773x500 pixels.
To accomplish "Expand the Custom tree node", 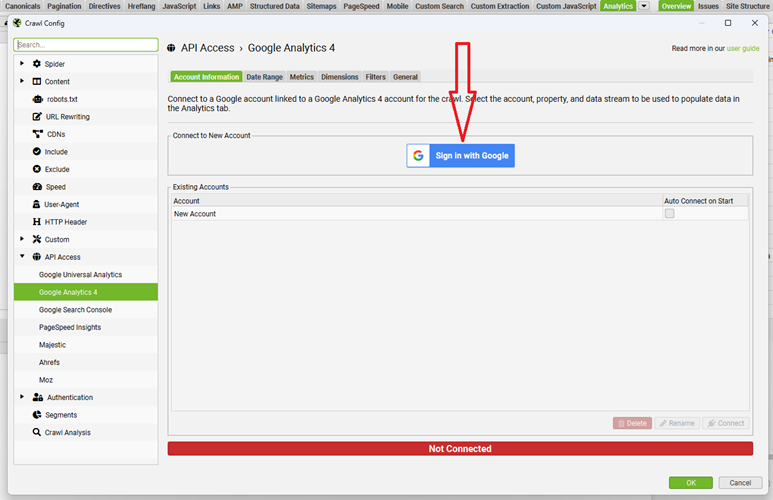I will [x=22, y=239].
